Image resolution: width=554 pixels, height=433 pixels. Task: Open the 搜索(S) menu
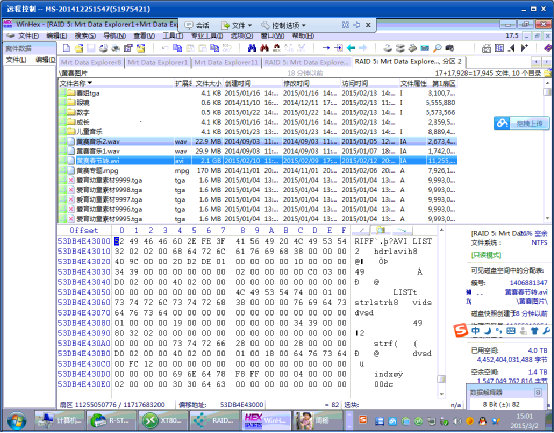85,36
